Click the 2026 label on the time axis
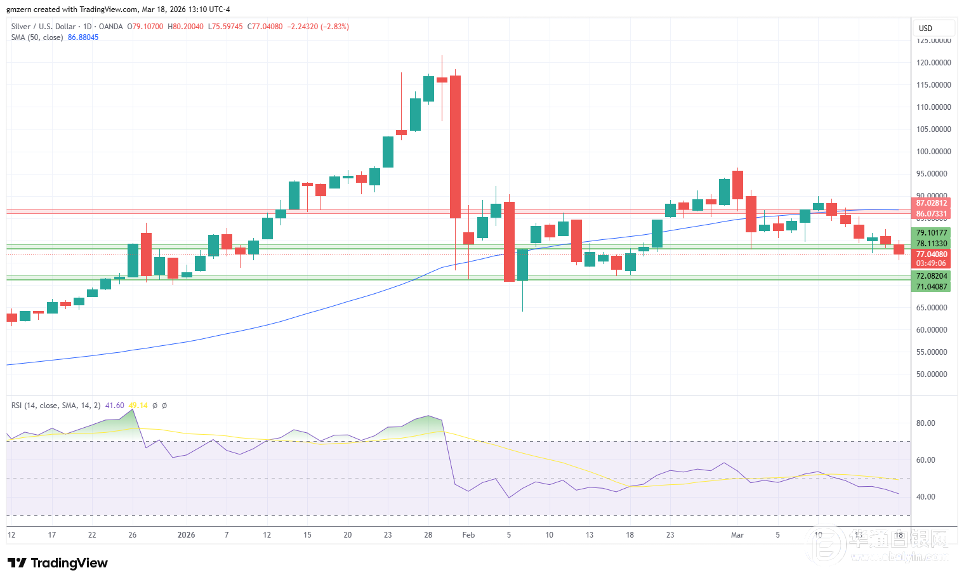 point(185,535)
